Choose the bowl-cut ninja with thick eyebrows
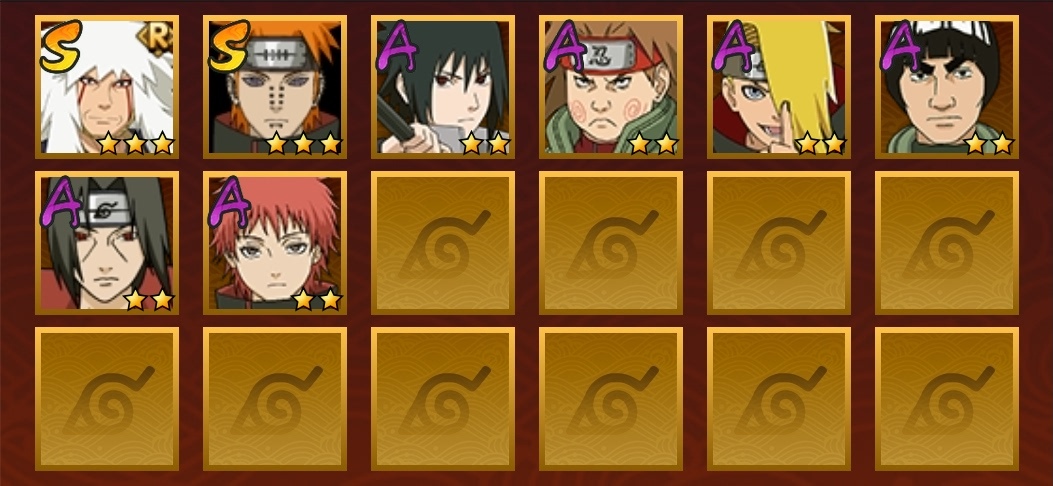Screen dimensions: 1053x486 point(946,87)
